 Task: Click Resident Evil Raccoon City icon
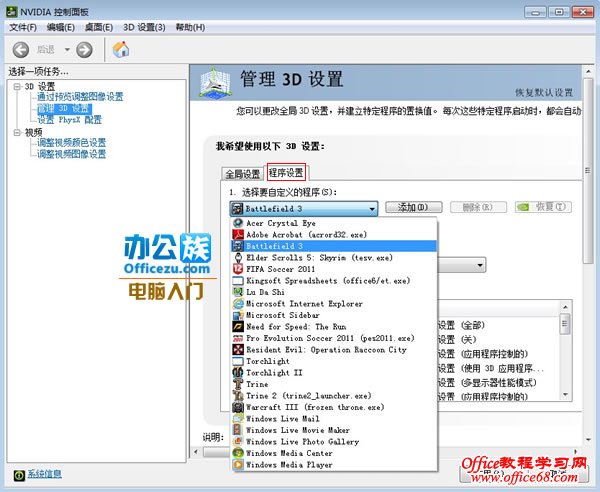click(238, 349)
